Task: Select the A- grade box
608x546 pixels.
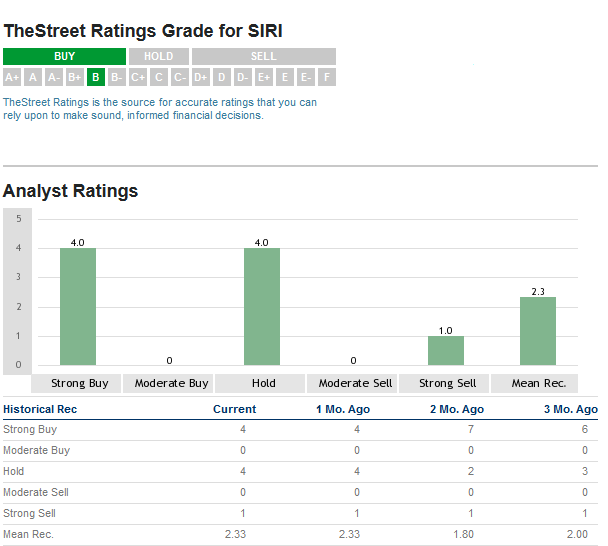Action: [x=54, y=77]
